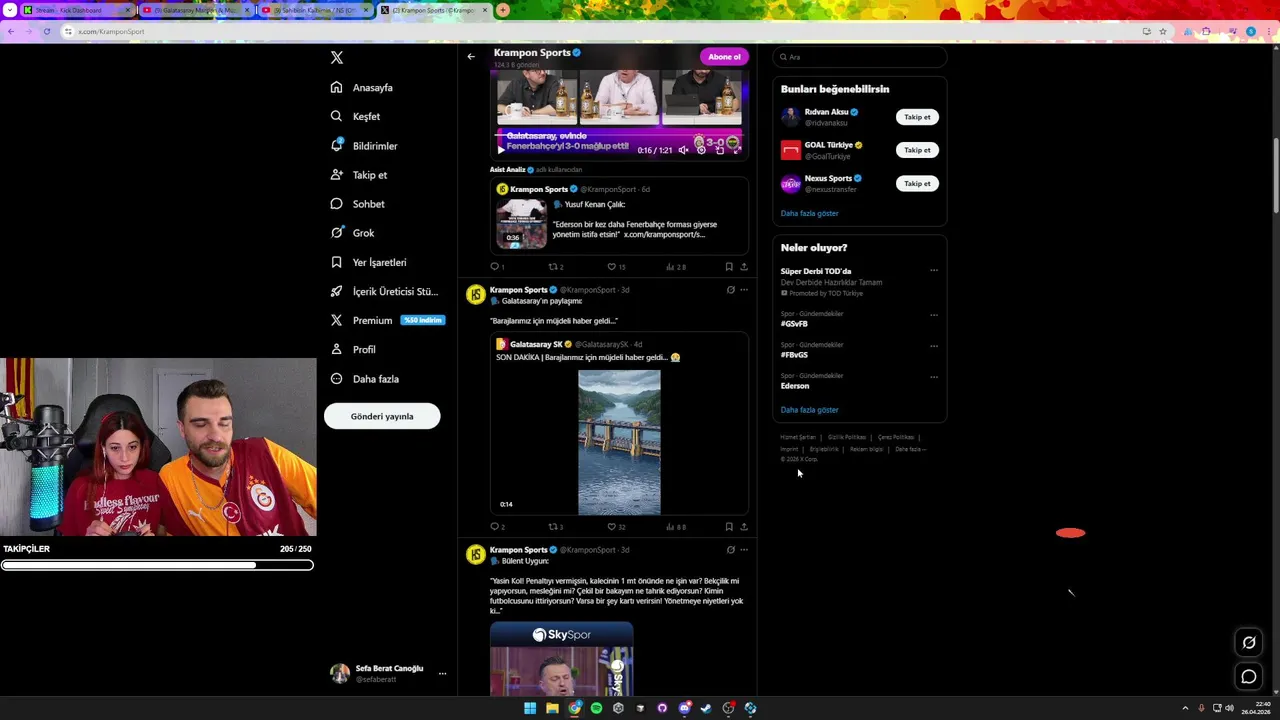Click the X logo in the sidebar
Image resolution: width=1280 pixels, height=720 pixels.
[337, 58]
